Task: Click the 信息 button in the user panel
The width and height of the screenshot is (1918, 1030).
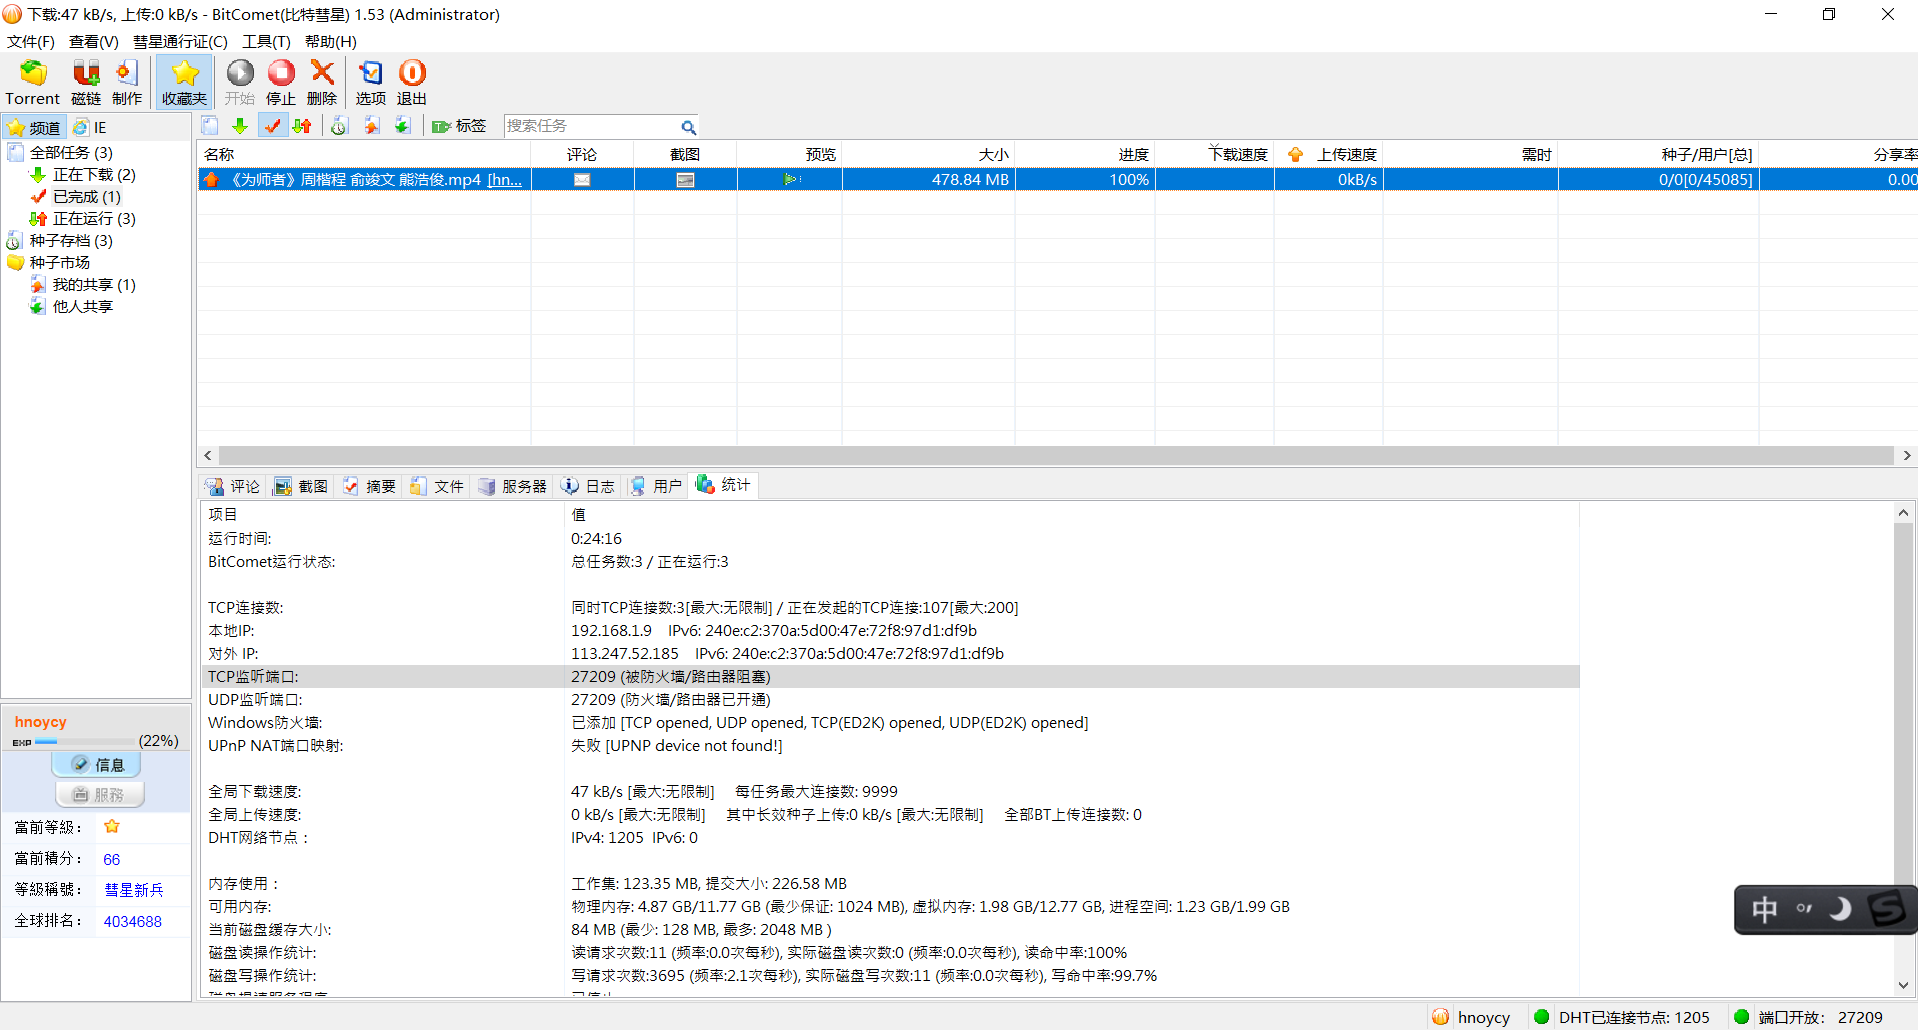Action: [x=97, y=765]
